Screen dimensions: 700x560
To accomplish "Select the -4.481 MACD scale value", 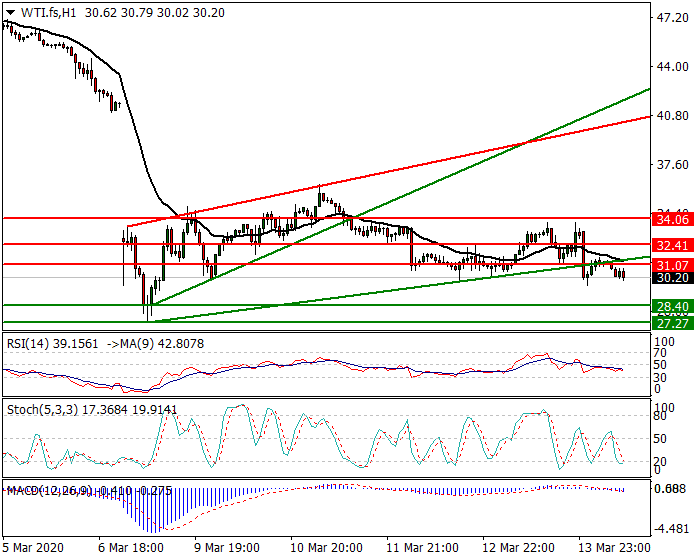I will click(x=671, y=529).
